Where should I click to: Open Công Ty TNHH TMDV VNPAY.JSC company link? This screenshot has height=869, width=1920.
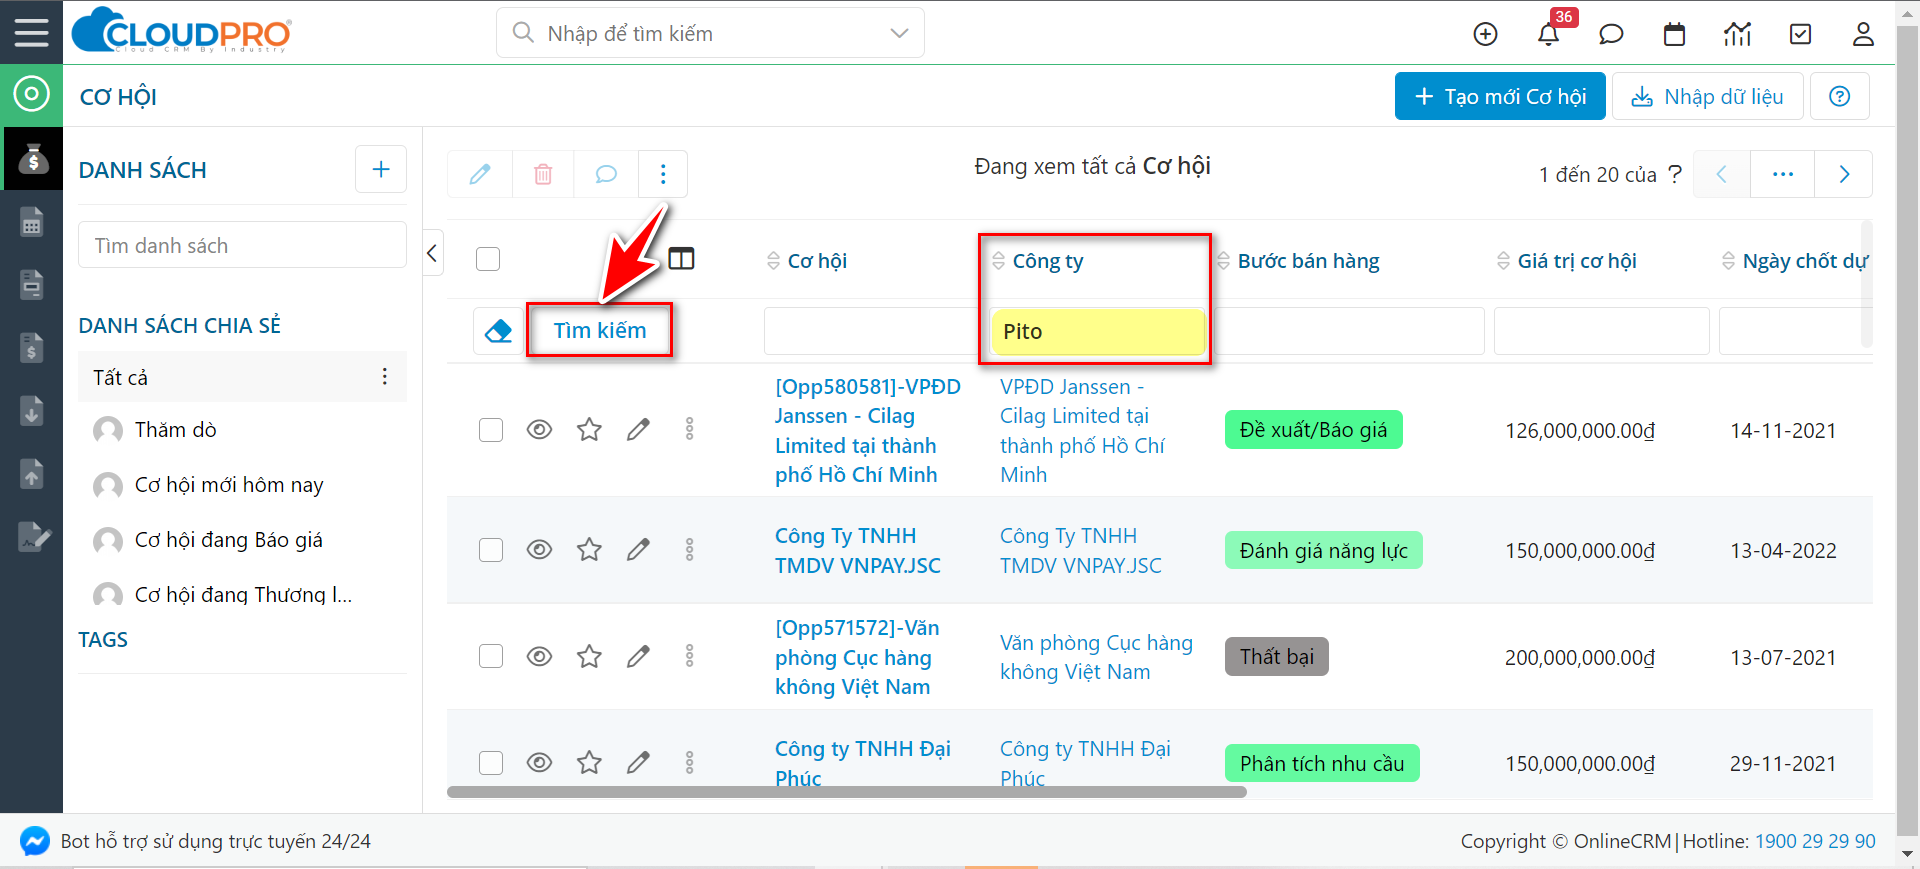coord(1080,550)
